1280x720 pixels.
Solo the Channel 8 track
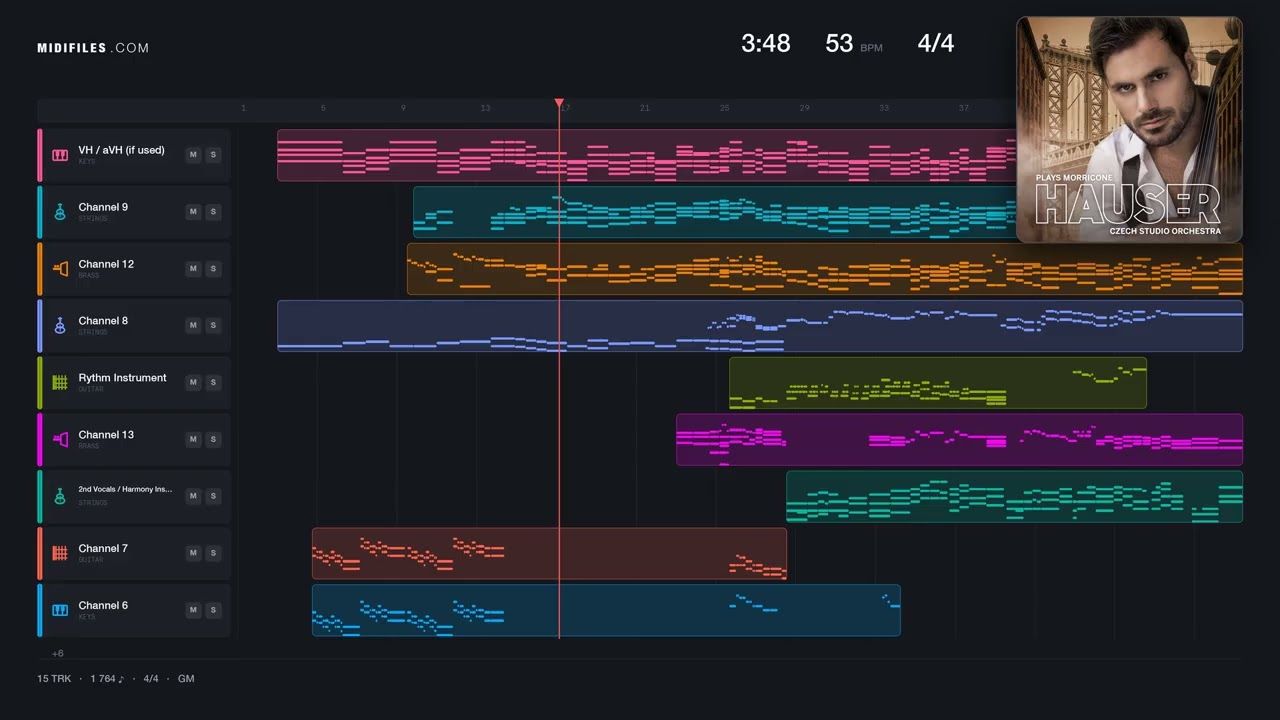click(213, 326)
